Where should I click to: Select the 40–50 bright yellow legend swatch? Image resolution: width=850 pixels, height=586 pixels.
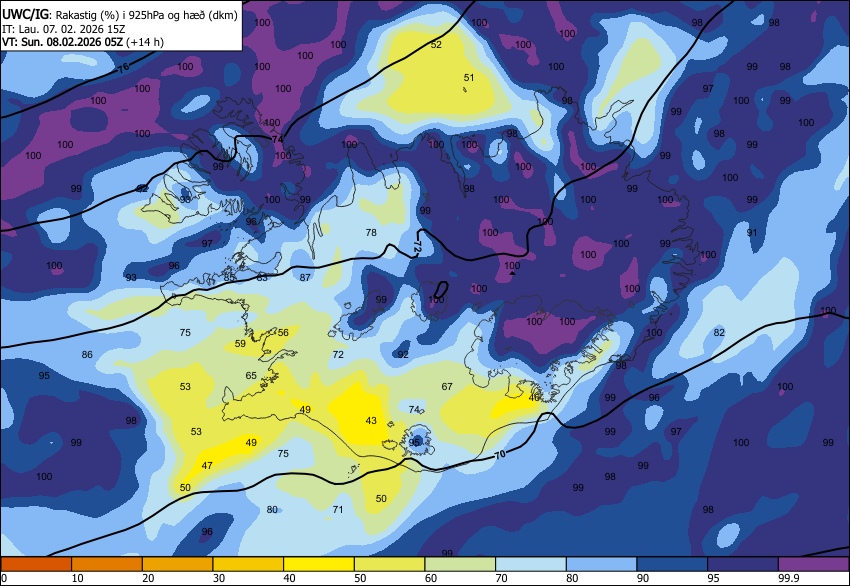(319, 564)
